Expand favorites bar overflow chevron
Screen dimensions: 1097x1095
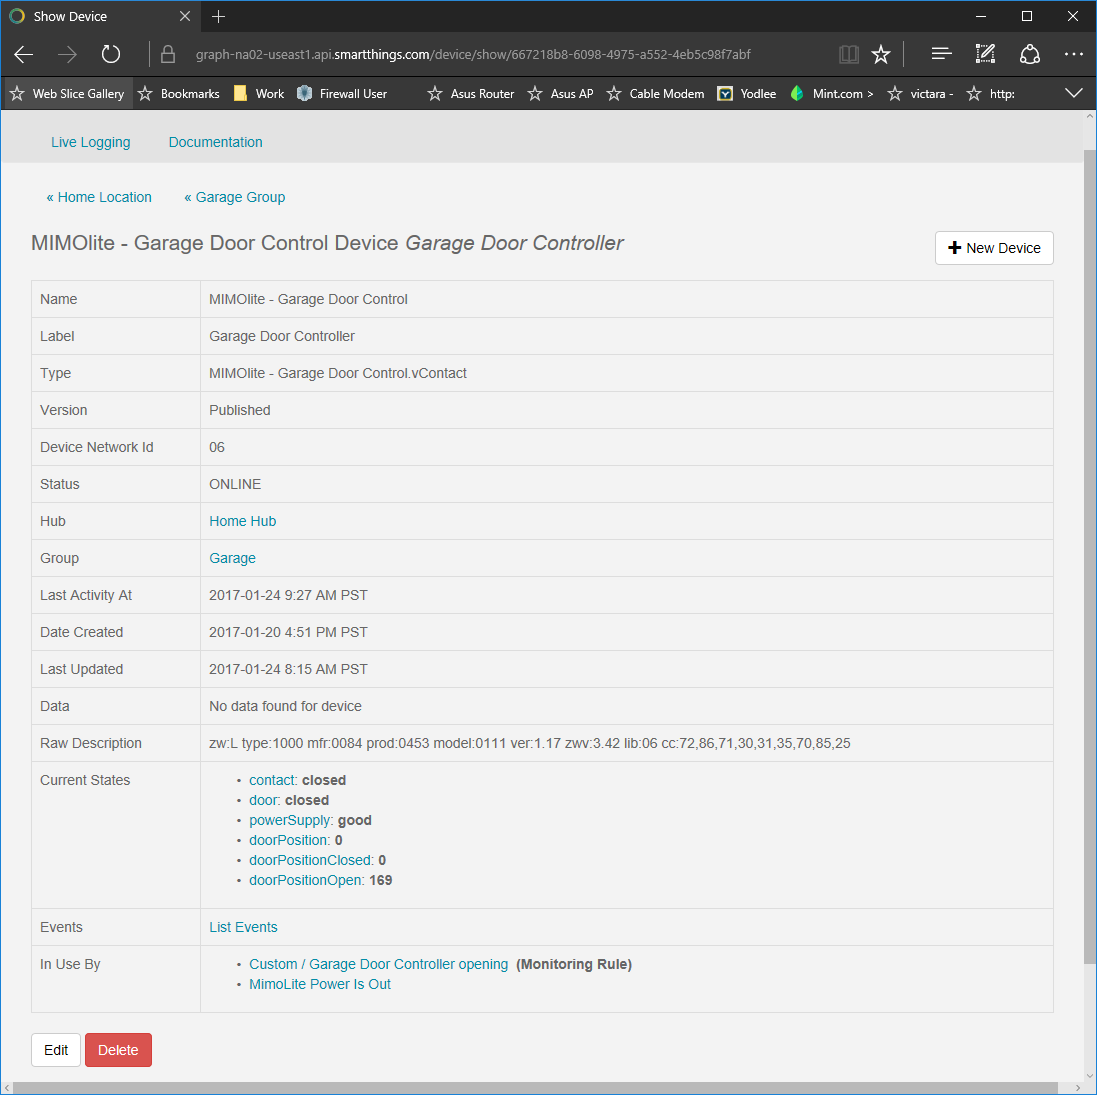pos(1073,93)
